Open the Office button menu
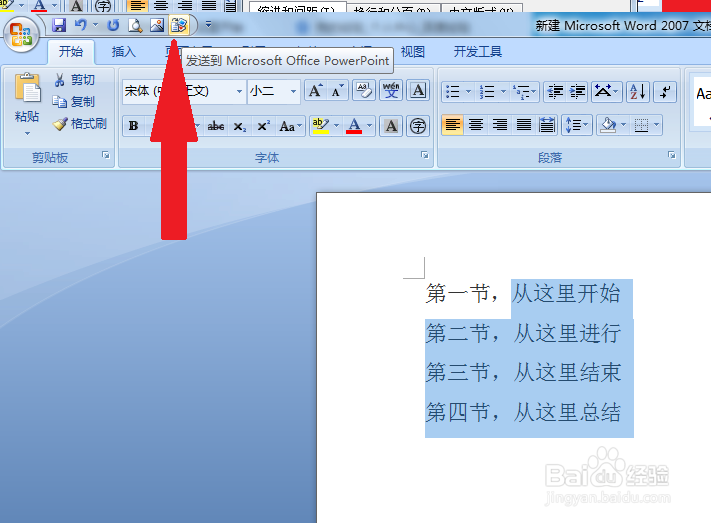 click(20, 34)
